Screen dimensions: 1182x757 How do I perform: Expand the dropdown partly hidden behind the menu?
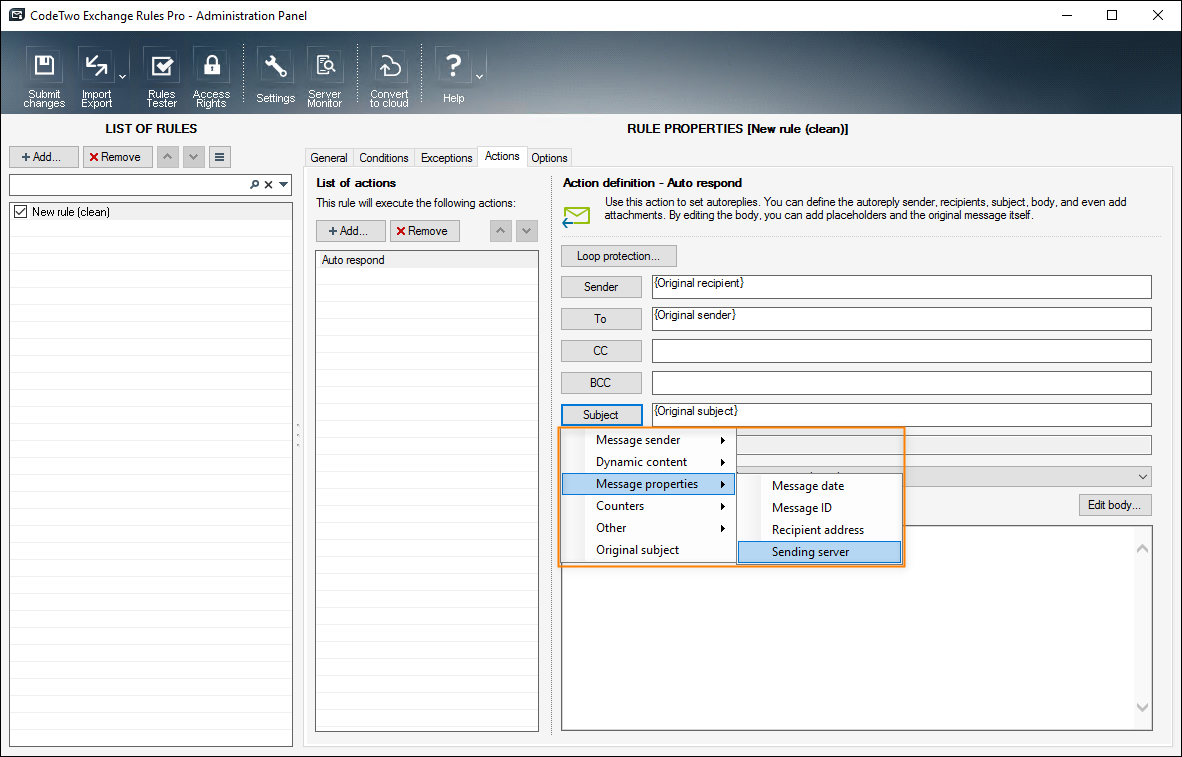[1143, 477]
